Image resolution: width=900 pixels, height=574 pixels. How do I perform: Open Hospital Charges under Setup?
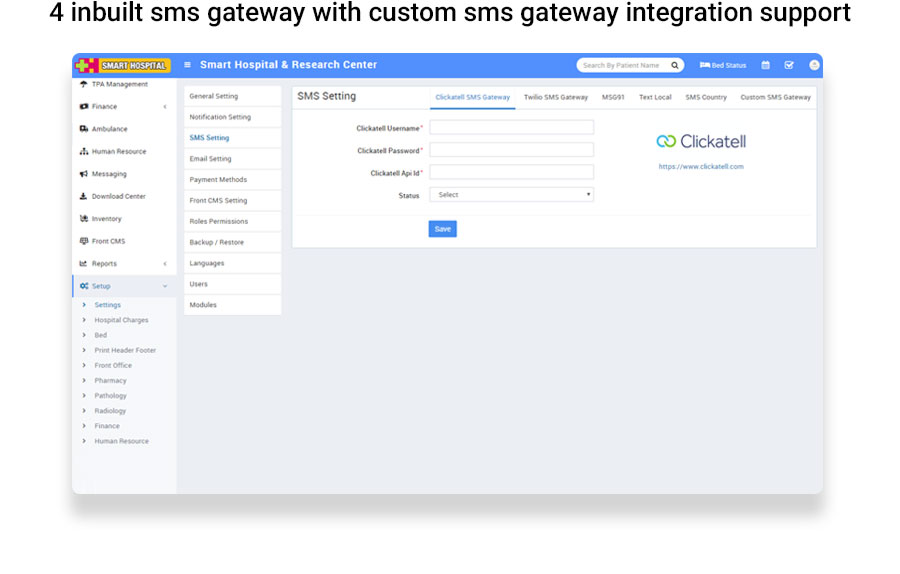[121, 320]
